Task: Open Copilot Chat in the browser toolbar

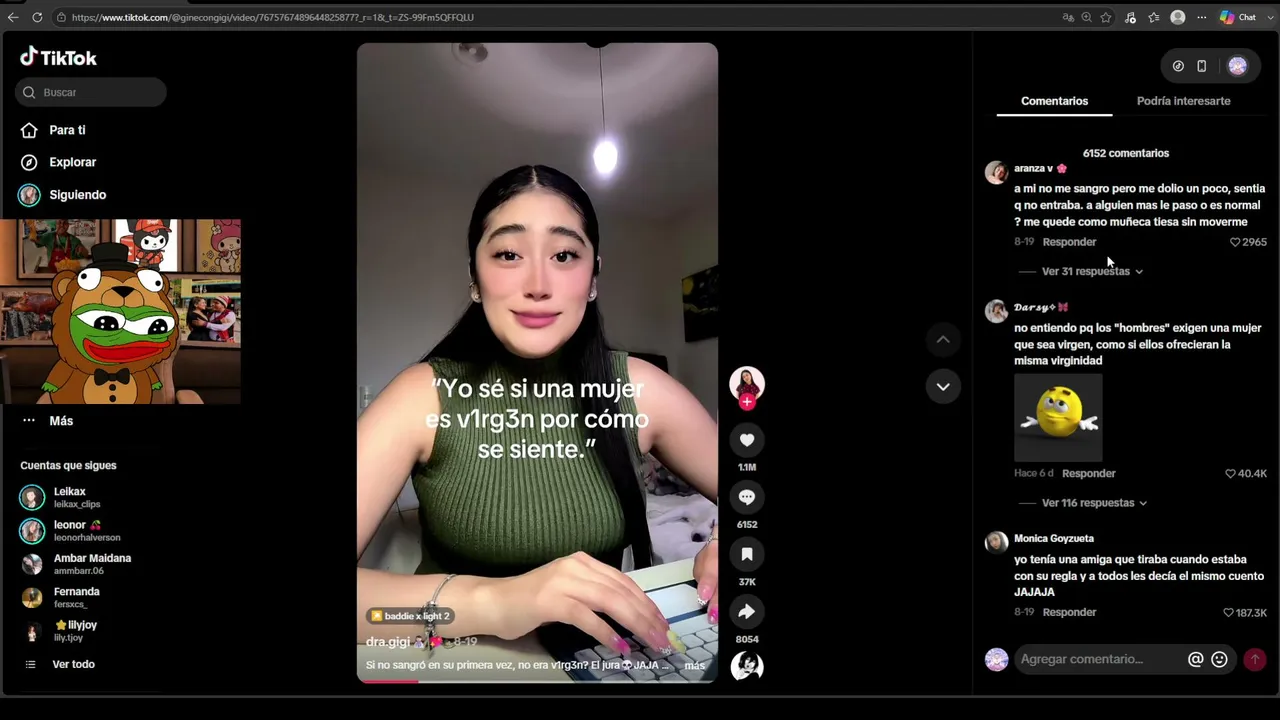Action: point(1238,17)
